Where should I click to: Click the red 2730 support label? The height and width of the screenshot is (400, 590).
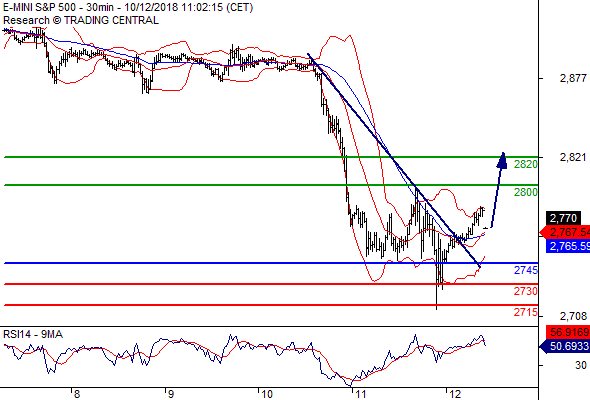tap(526, 291)
